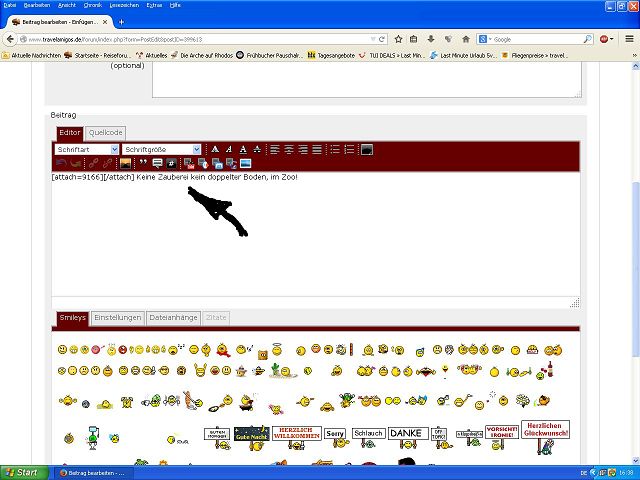Open the Einstellungen tab
Viewport: 640px width, 480px height.
point(117,317)
